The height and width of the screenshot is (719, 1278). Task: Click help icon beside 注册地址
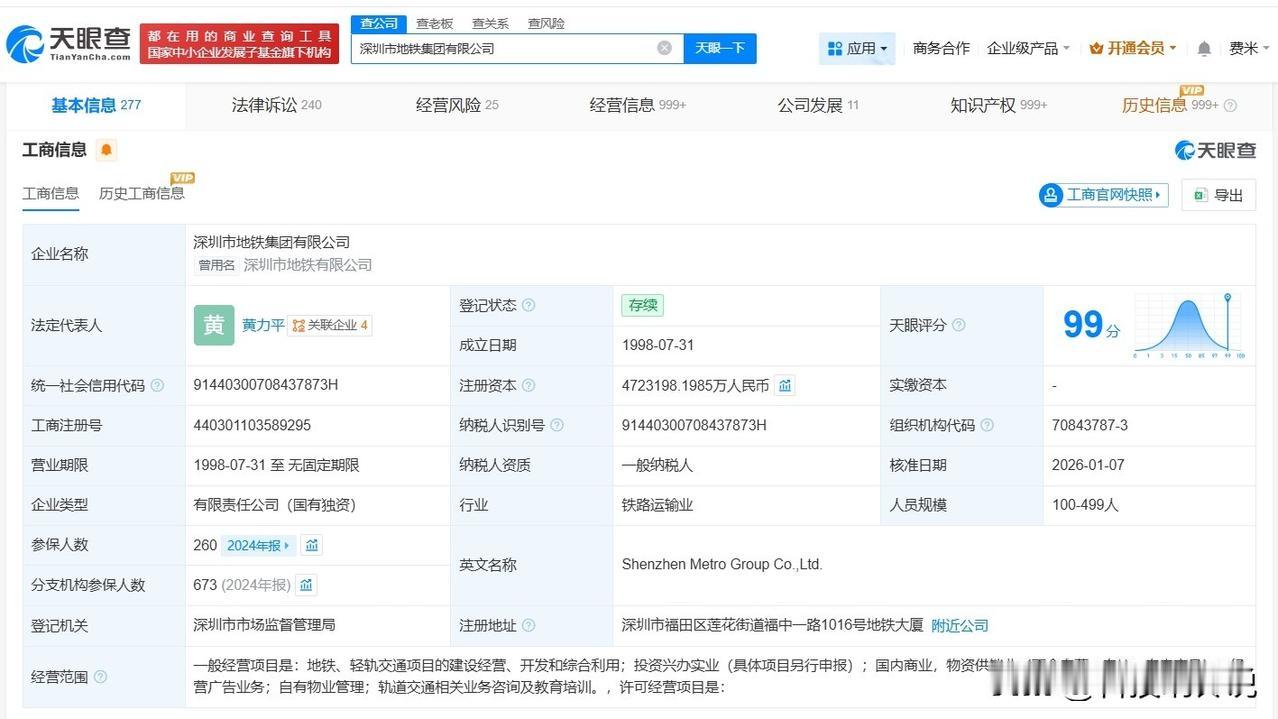pos(529,625)
